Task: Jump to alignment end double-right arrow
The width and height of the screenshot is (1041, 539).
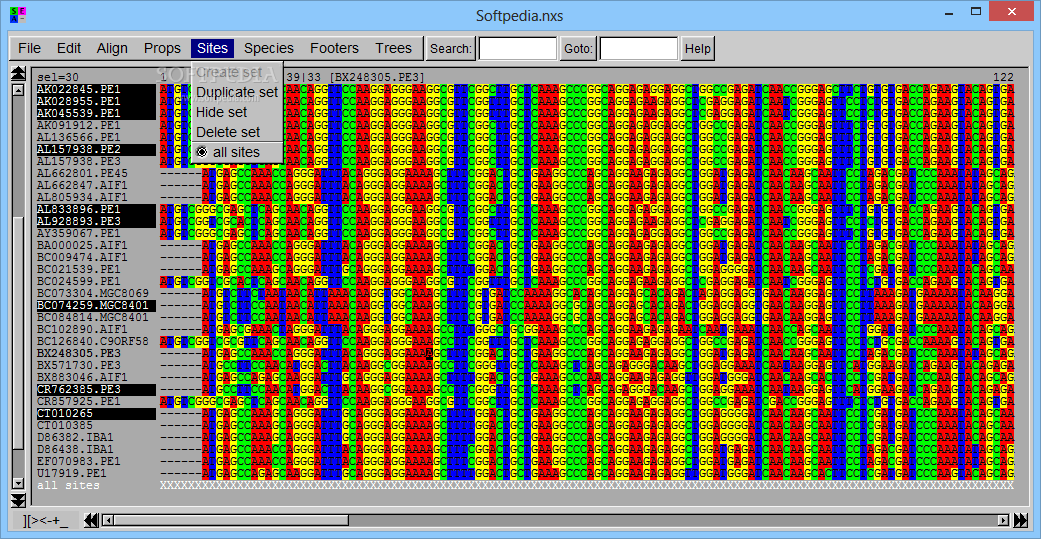Action: 1021,520
